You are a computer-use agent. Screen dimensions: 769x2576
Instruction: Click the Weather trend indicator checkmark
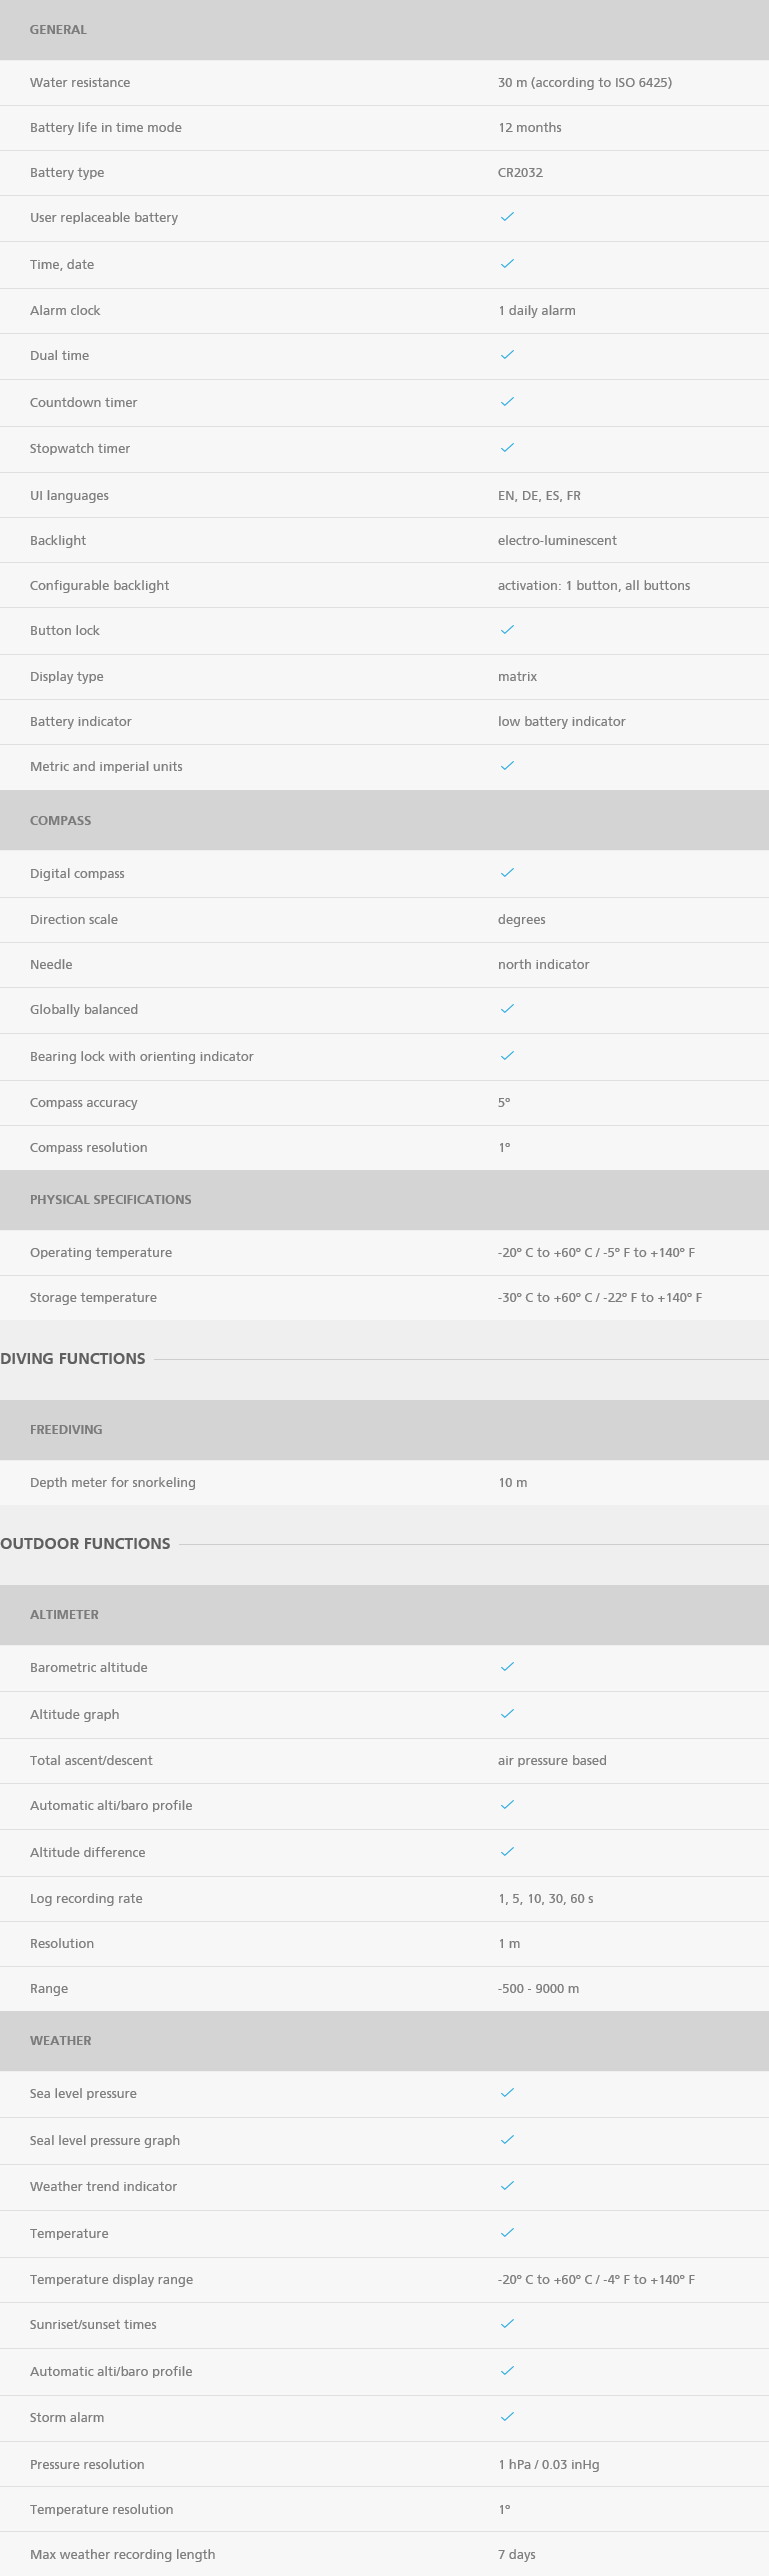coord(507,2186)
